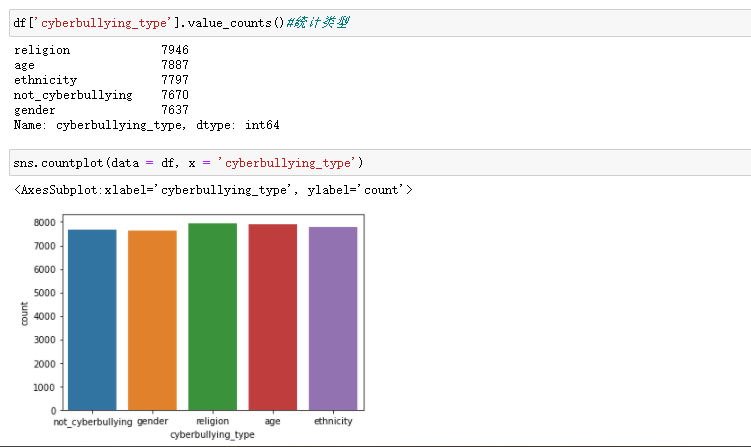Click the green religion bar

tap(213, 317)
